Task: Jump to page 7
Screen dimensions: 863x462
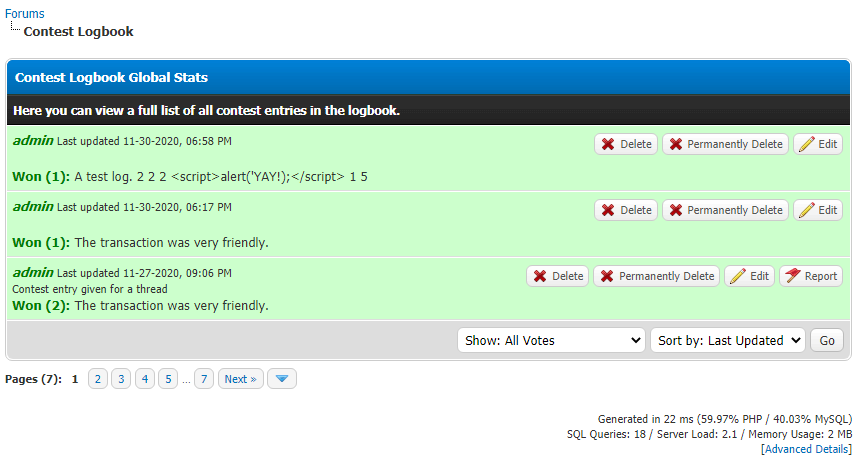Action: tap(204, 379)
